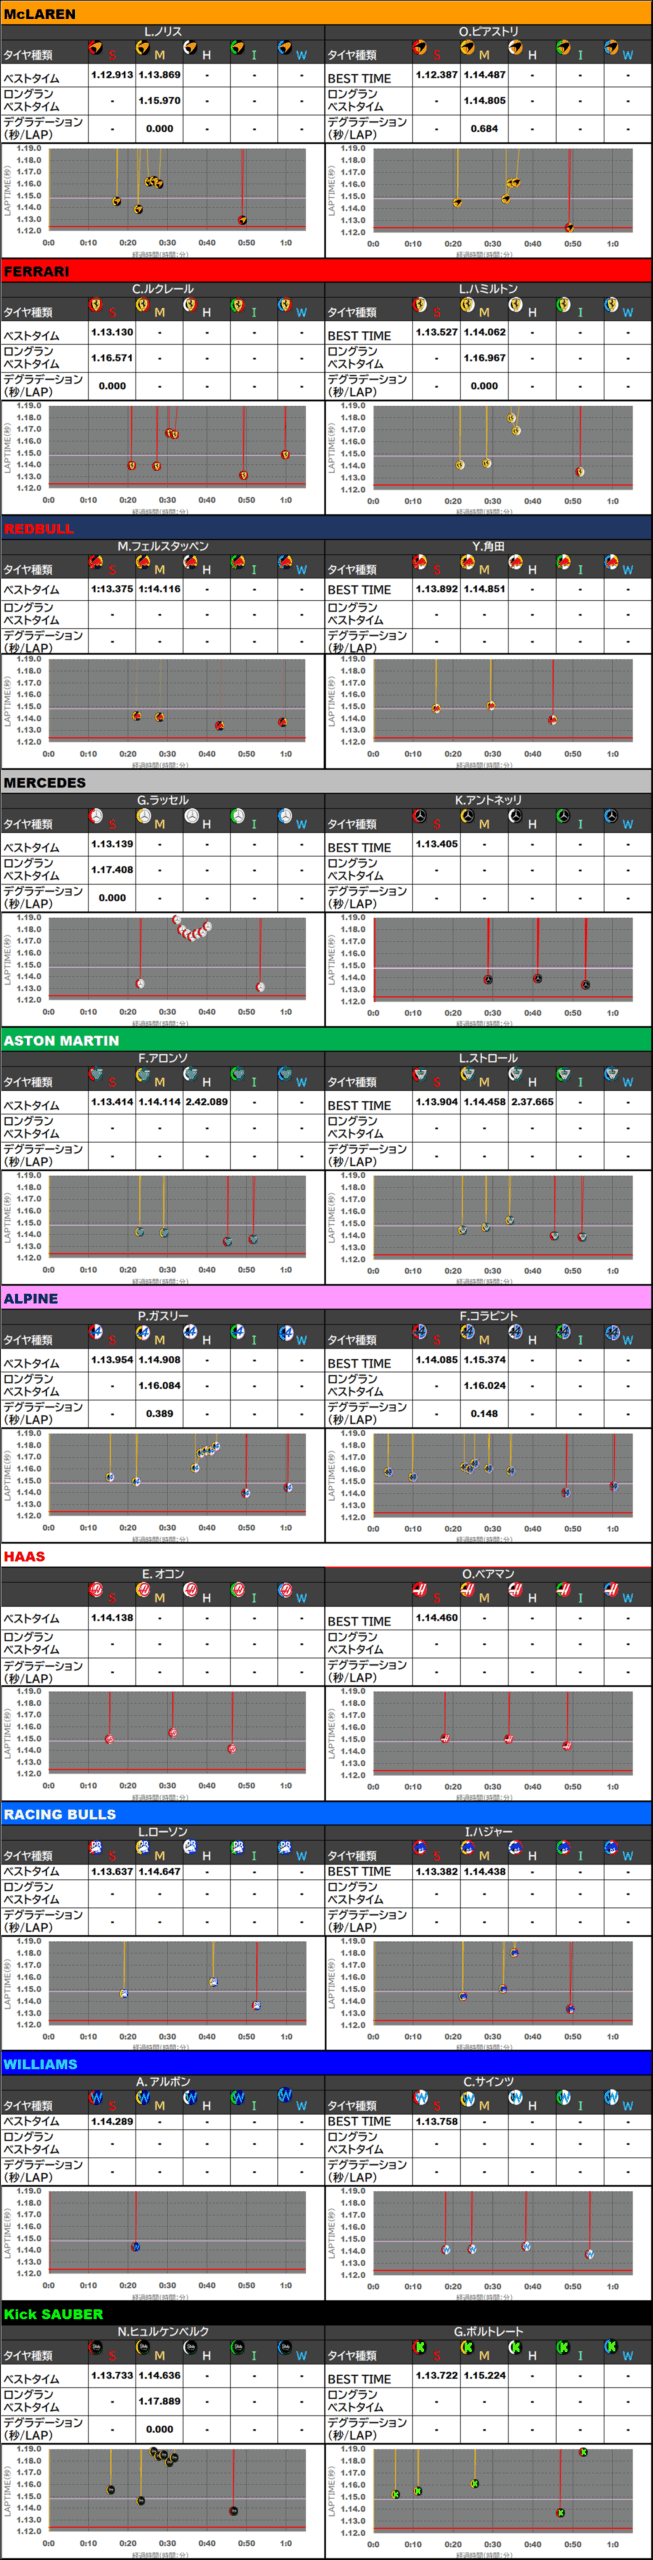
Task: Click the wet tyre icon in L.ノリス table
Action: pyautogui.click(x=285, y=48)
